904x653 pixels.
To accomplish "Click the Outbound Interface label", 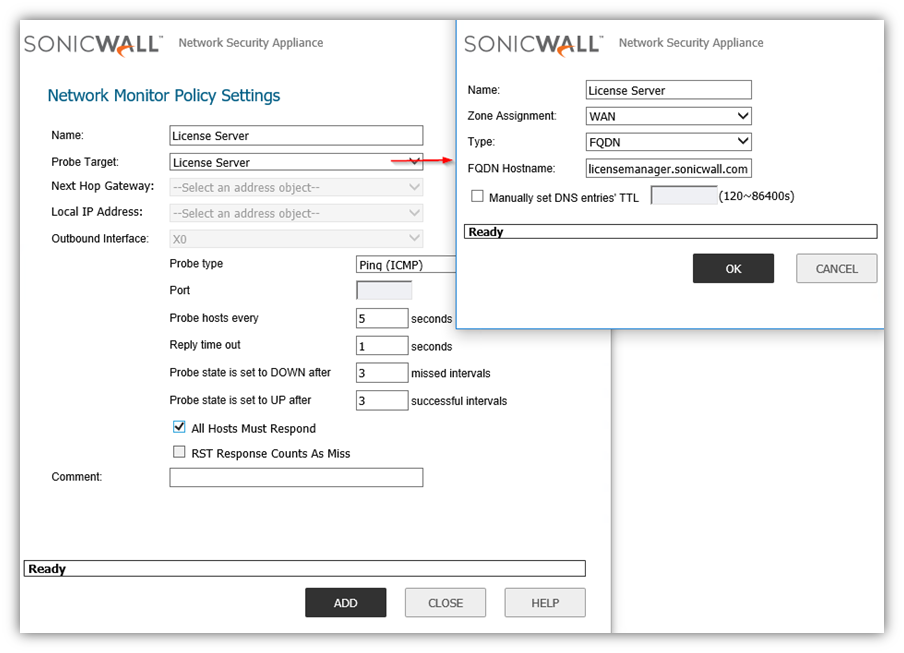I will point(100,239).
